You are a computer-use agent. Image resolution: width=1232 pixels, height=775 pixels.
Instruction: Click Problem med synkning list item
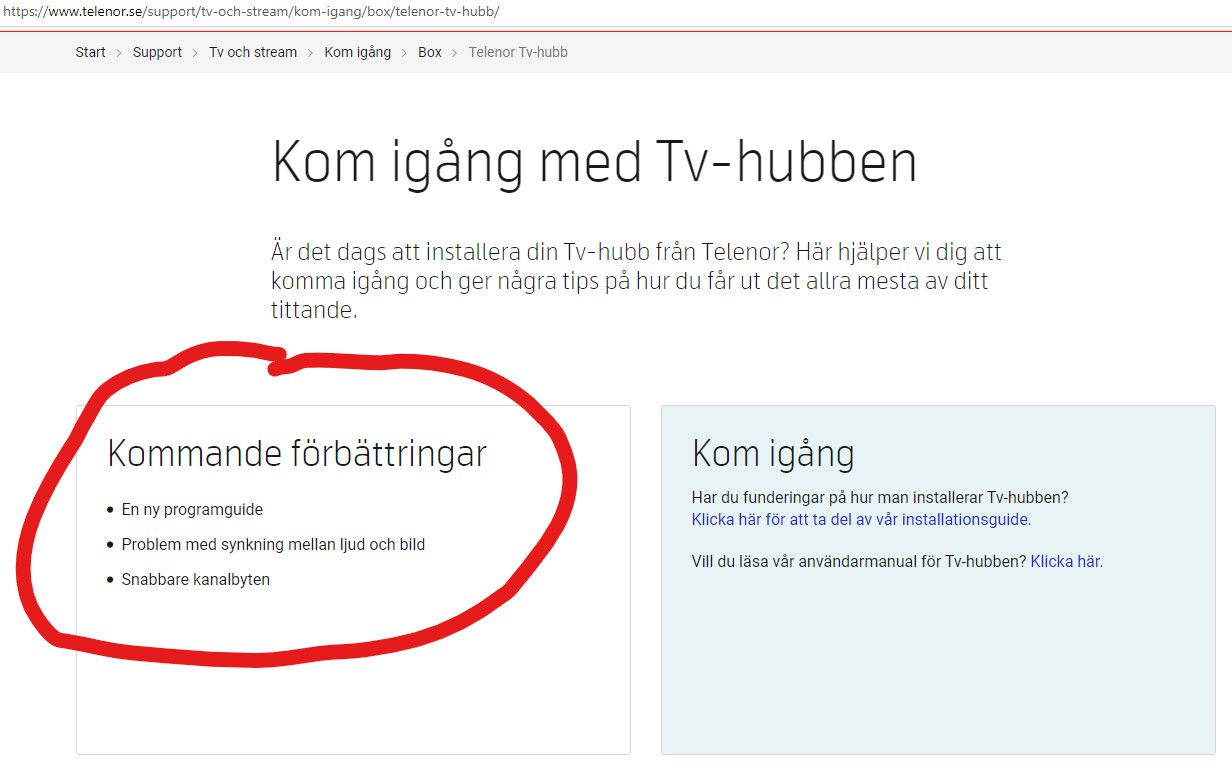pyautogui.click(x=273, y=545)
